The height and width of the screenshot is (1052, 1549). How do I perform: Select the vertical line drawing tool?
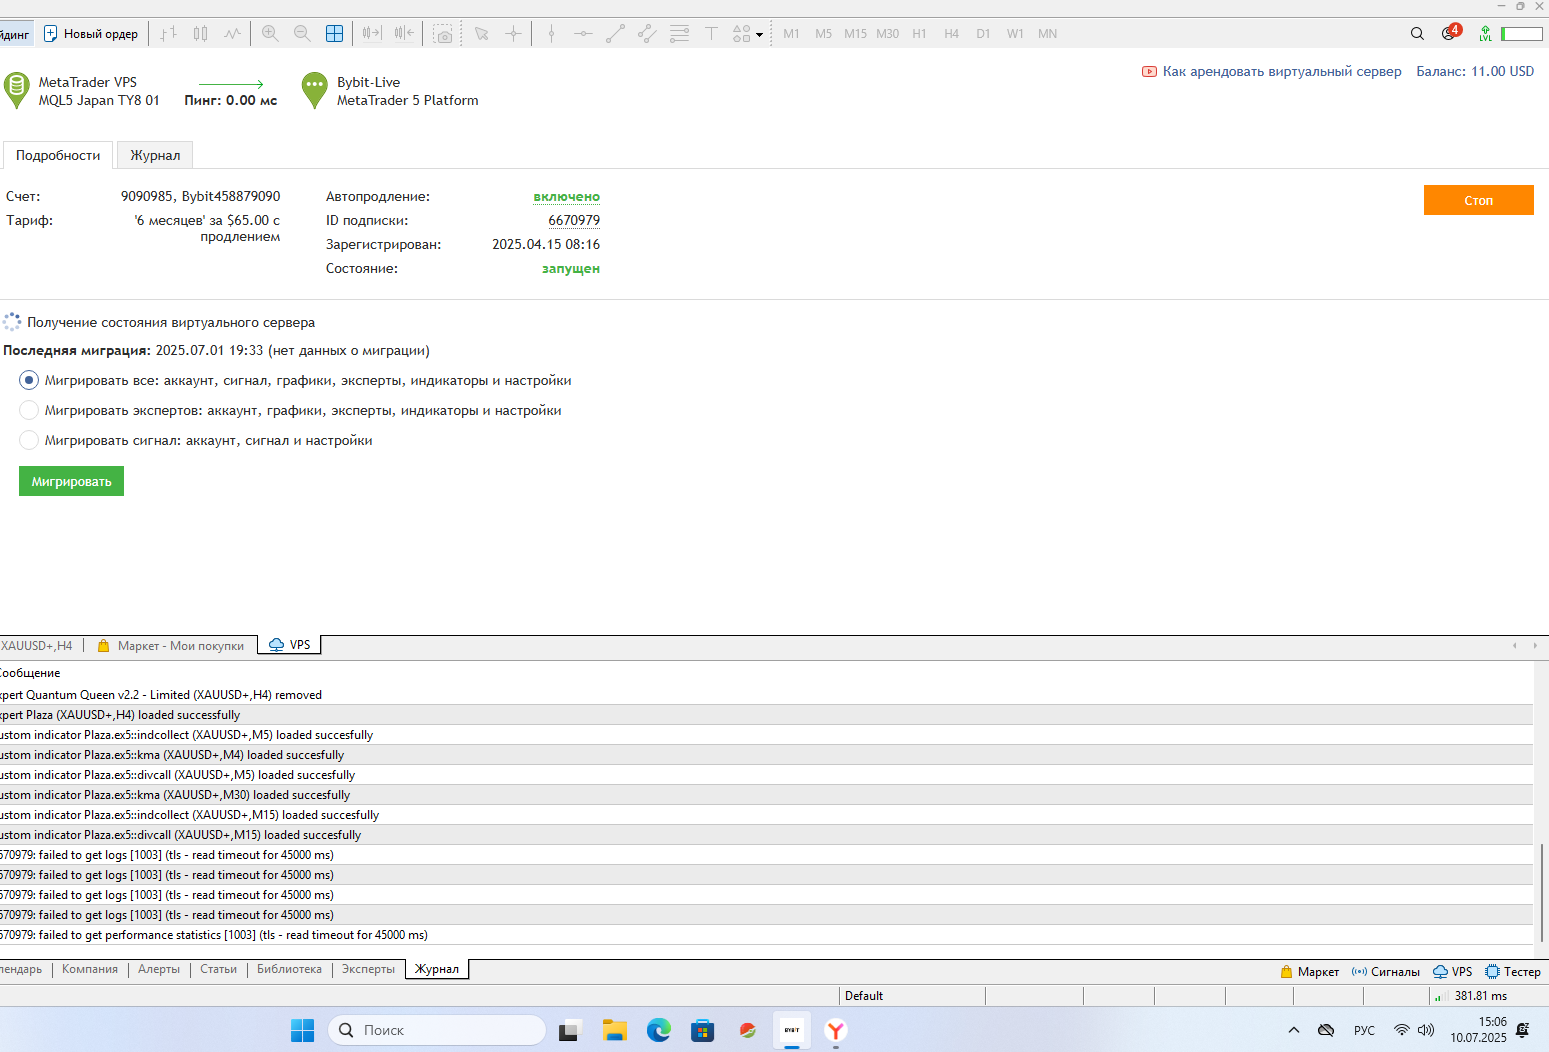click(551, 34)
